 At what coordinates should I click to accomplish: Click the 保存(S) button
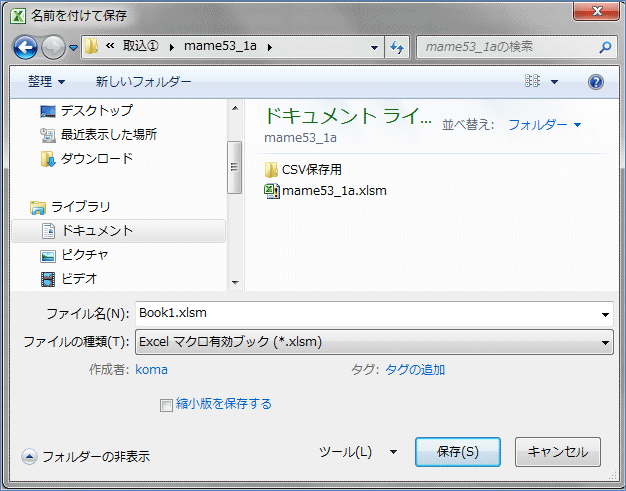coord(458,452)
